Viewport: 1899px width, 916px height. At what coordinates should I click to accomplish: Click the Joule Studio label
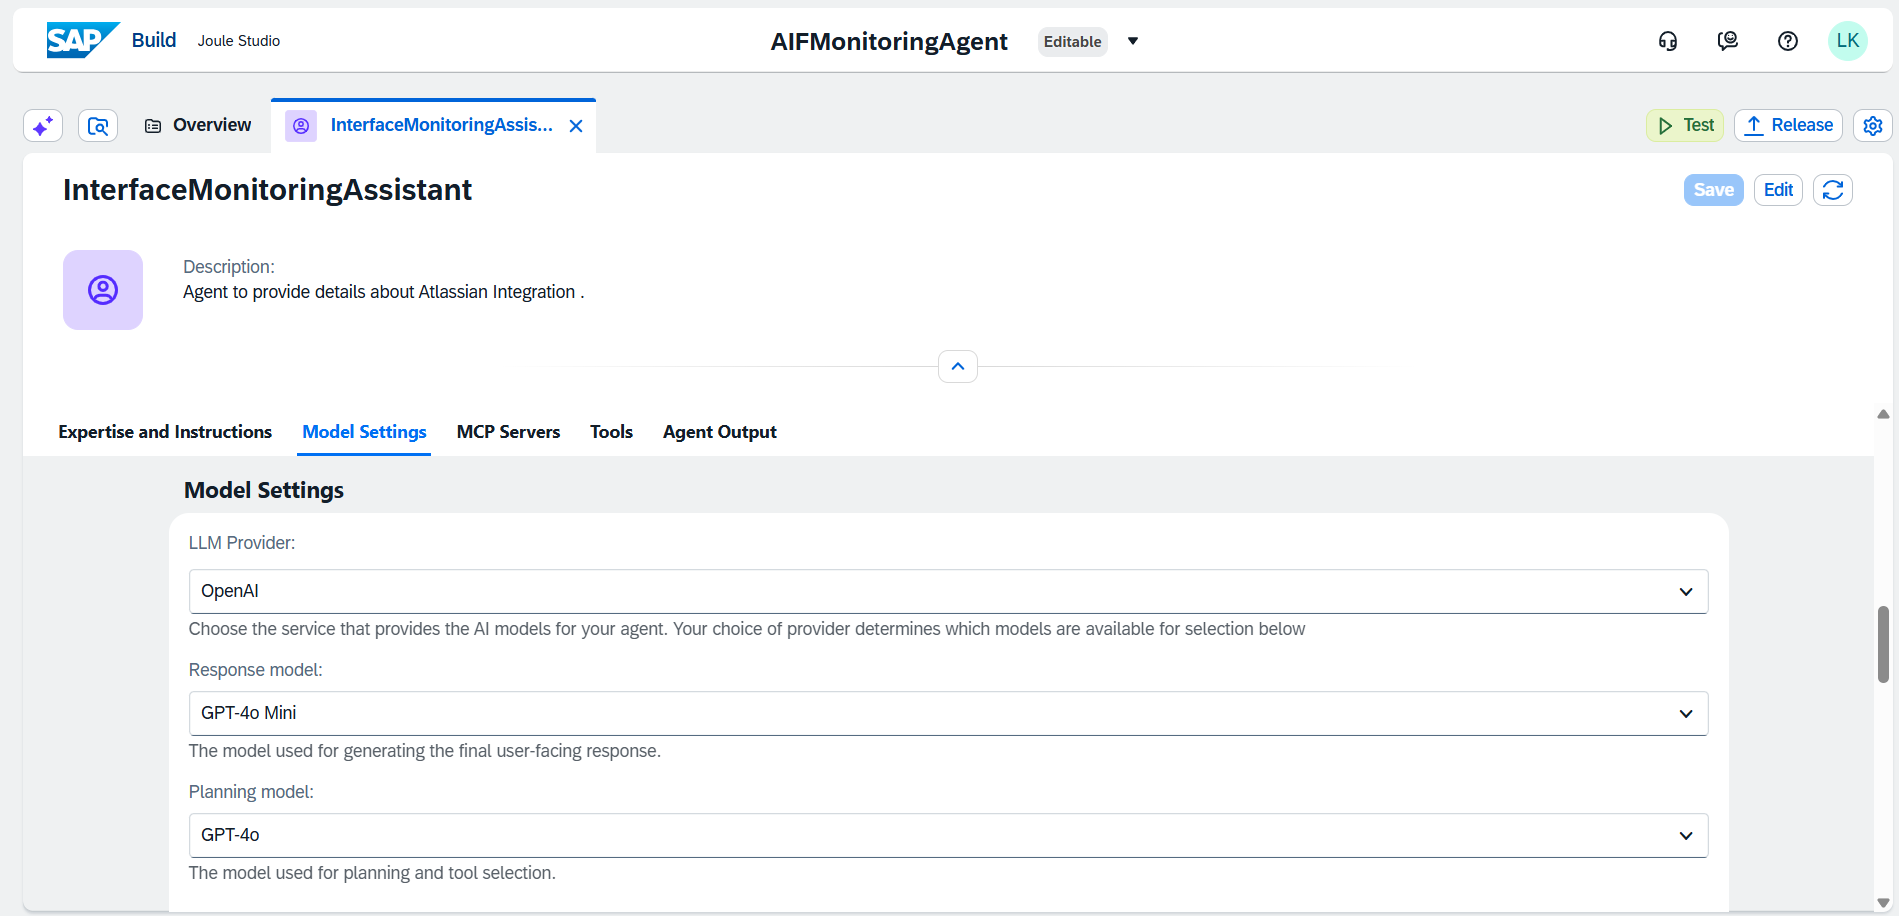(x=239, y=41)
